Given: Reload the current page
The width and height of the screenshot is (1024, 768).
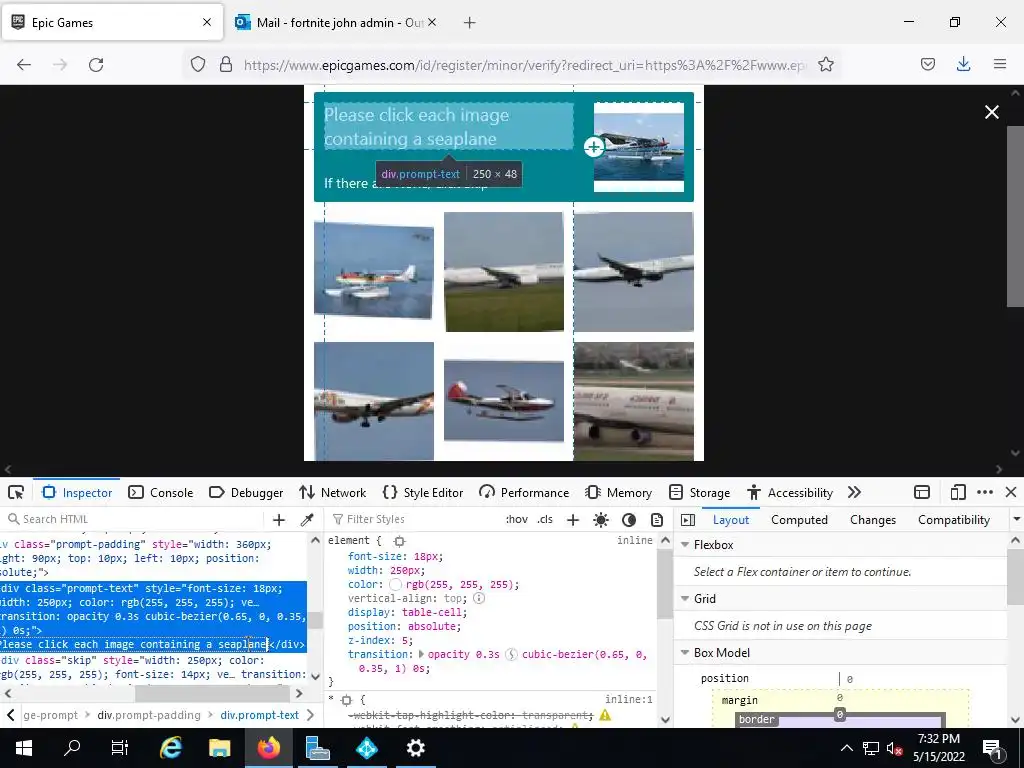Looking at the screenshot, I should pyautogui.click(x=96, y=65).
